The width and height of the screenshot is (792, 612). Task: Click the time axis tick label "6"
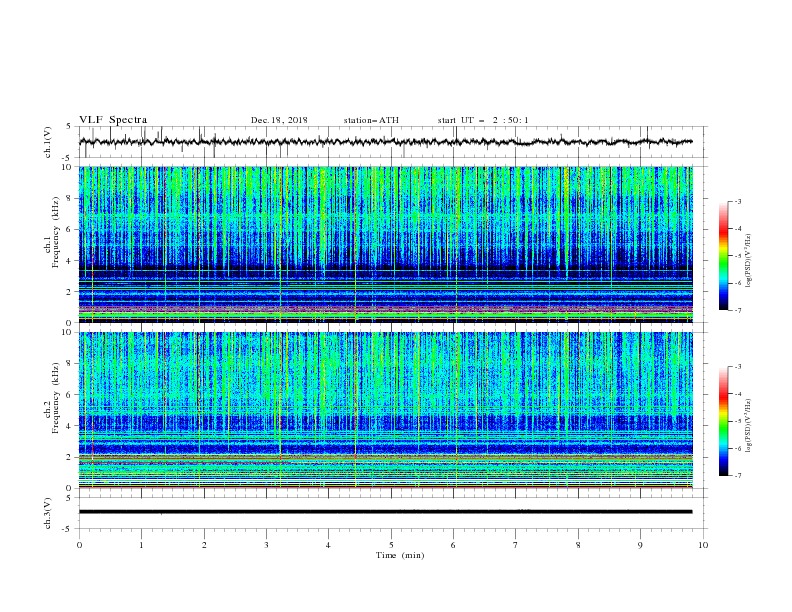click(453, 545)
